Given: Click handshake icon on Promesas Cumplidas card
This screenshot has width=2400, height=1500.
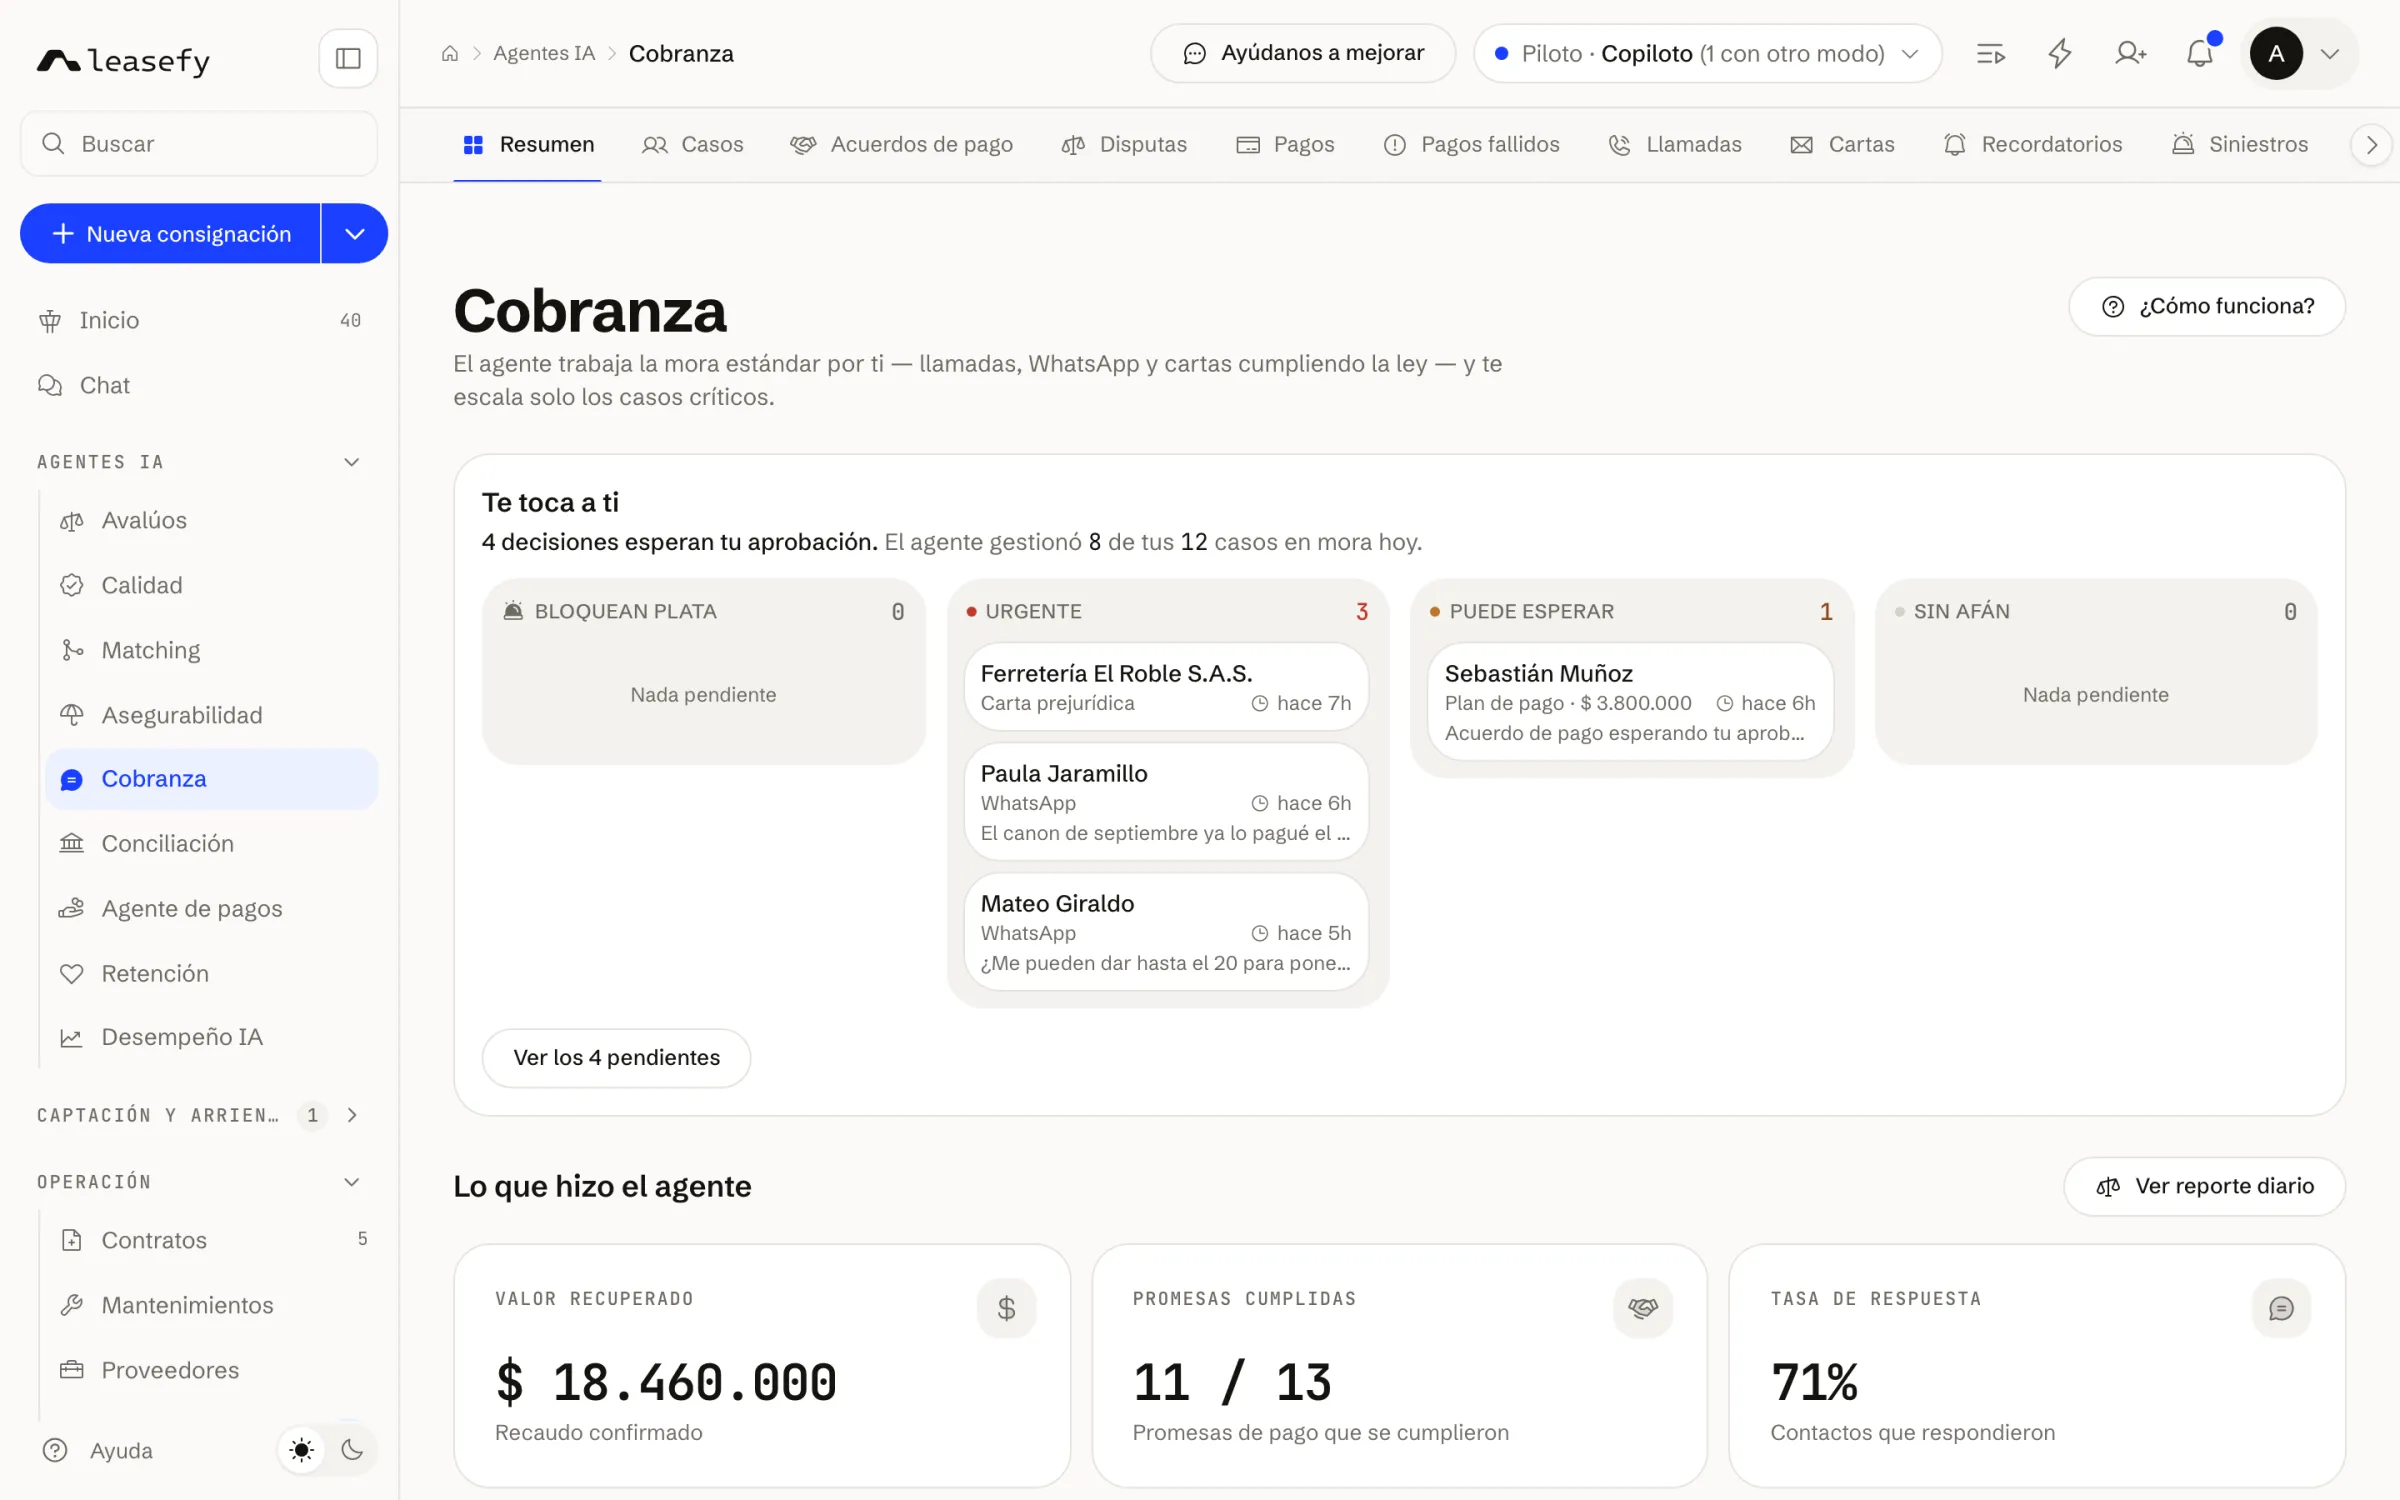Looking at the screenshot, I should [x=1643, y=1308].
